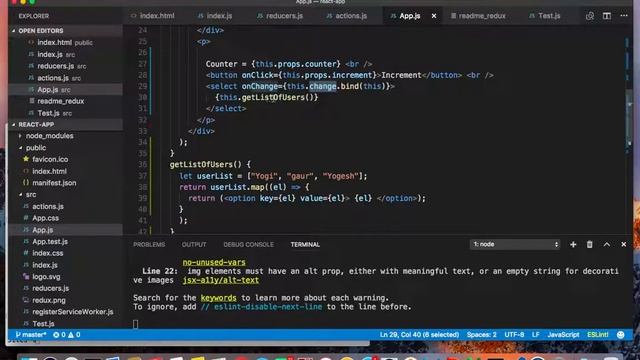Create a new terminal with plus icon
The image size is (640, 360).
573,244
